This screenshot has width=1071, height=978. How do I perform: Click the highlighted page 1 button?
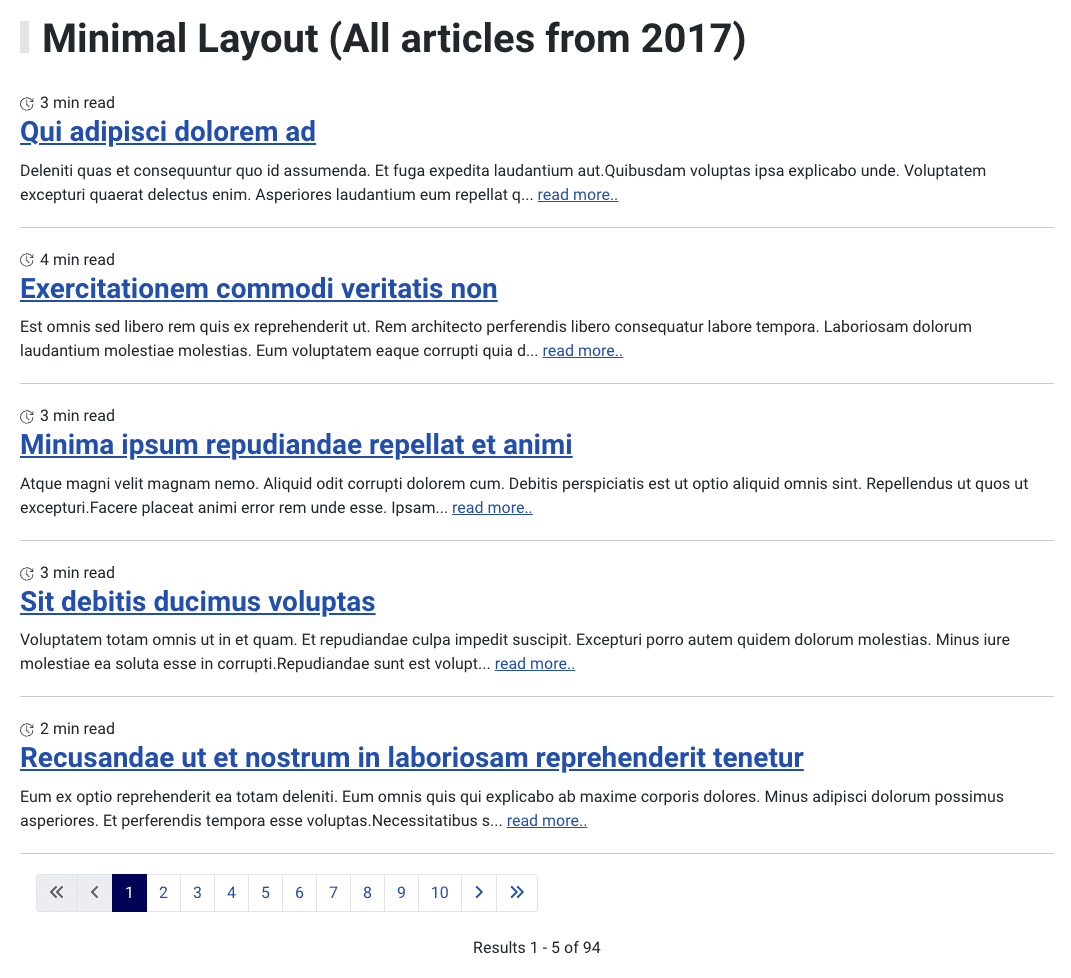pyautogui.click(x=129, y=892)
